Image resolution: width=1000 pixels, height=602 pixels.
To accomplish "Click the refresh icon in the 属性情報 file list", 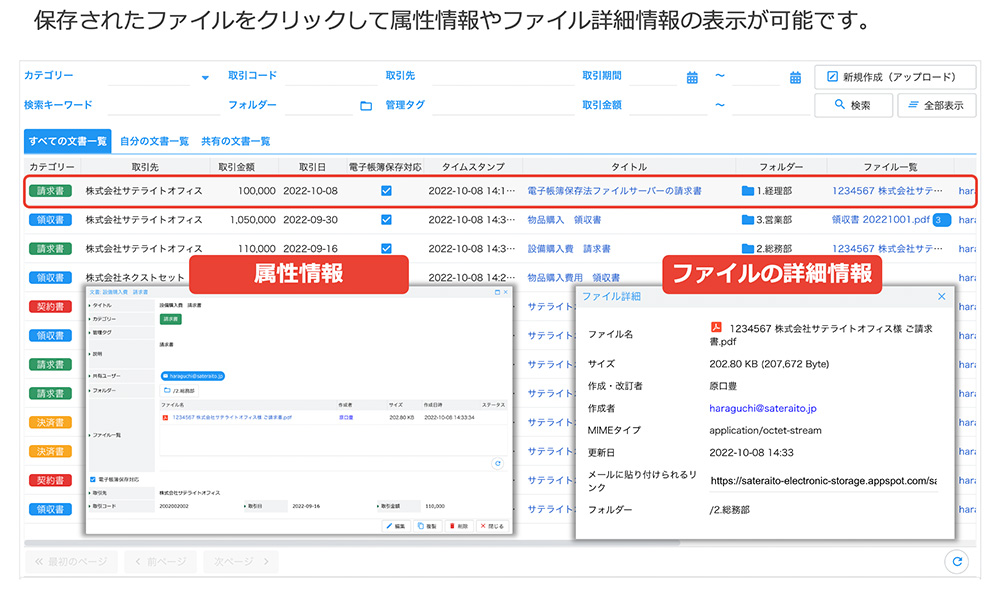I will click(497, 463).
